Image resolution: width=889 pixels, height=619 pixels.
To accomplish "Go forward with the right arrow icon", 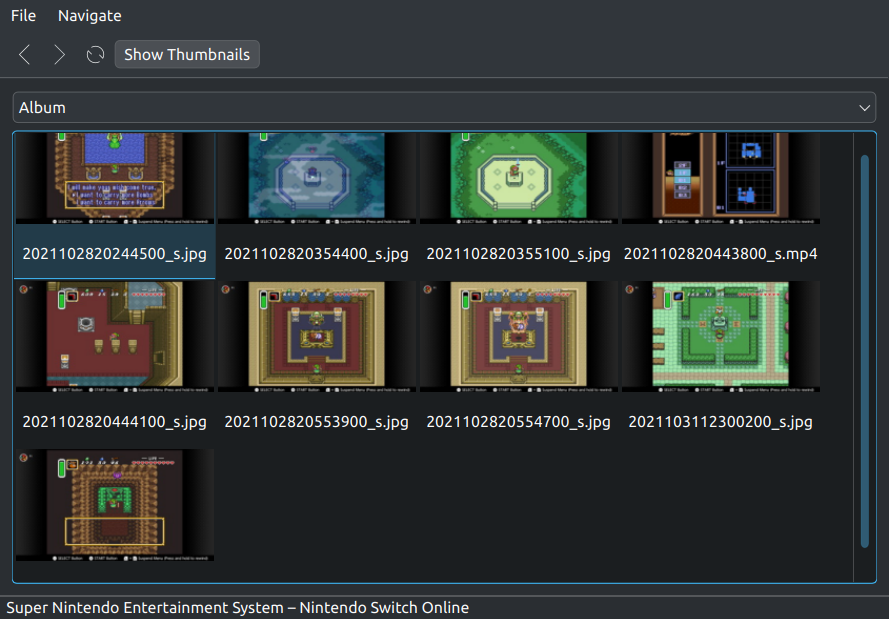I will tap(60, 55).
